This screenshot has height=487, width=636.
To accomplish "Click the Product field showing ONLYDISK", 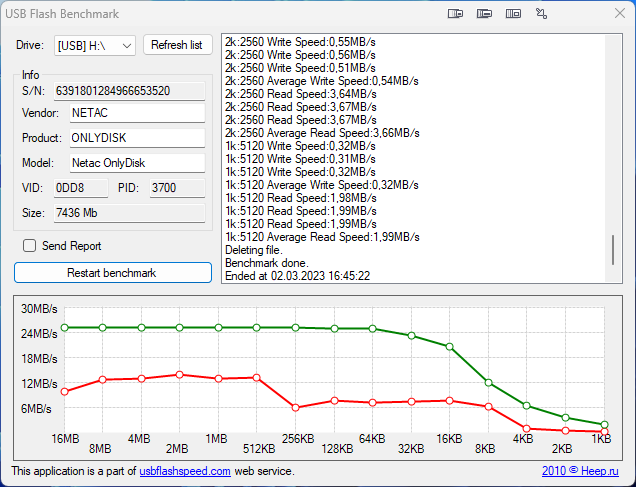I will (136, 138).
